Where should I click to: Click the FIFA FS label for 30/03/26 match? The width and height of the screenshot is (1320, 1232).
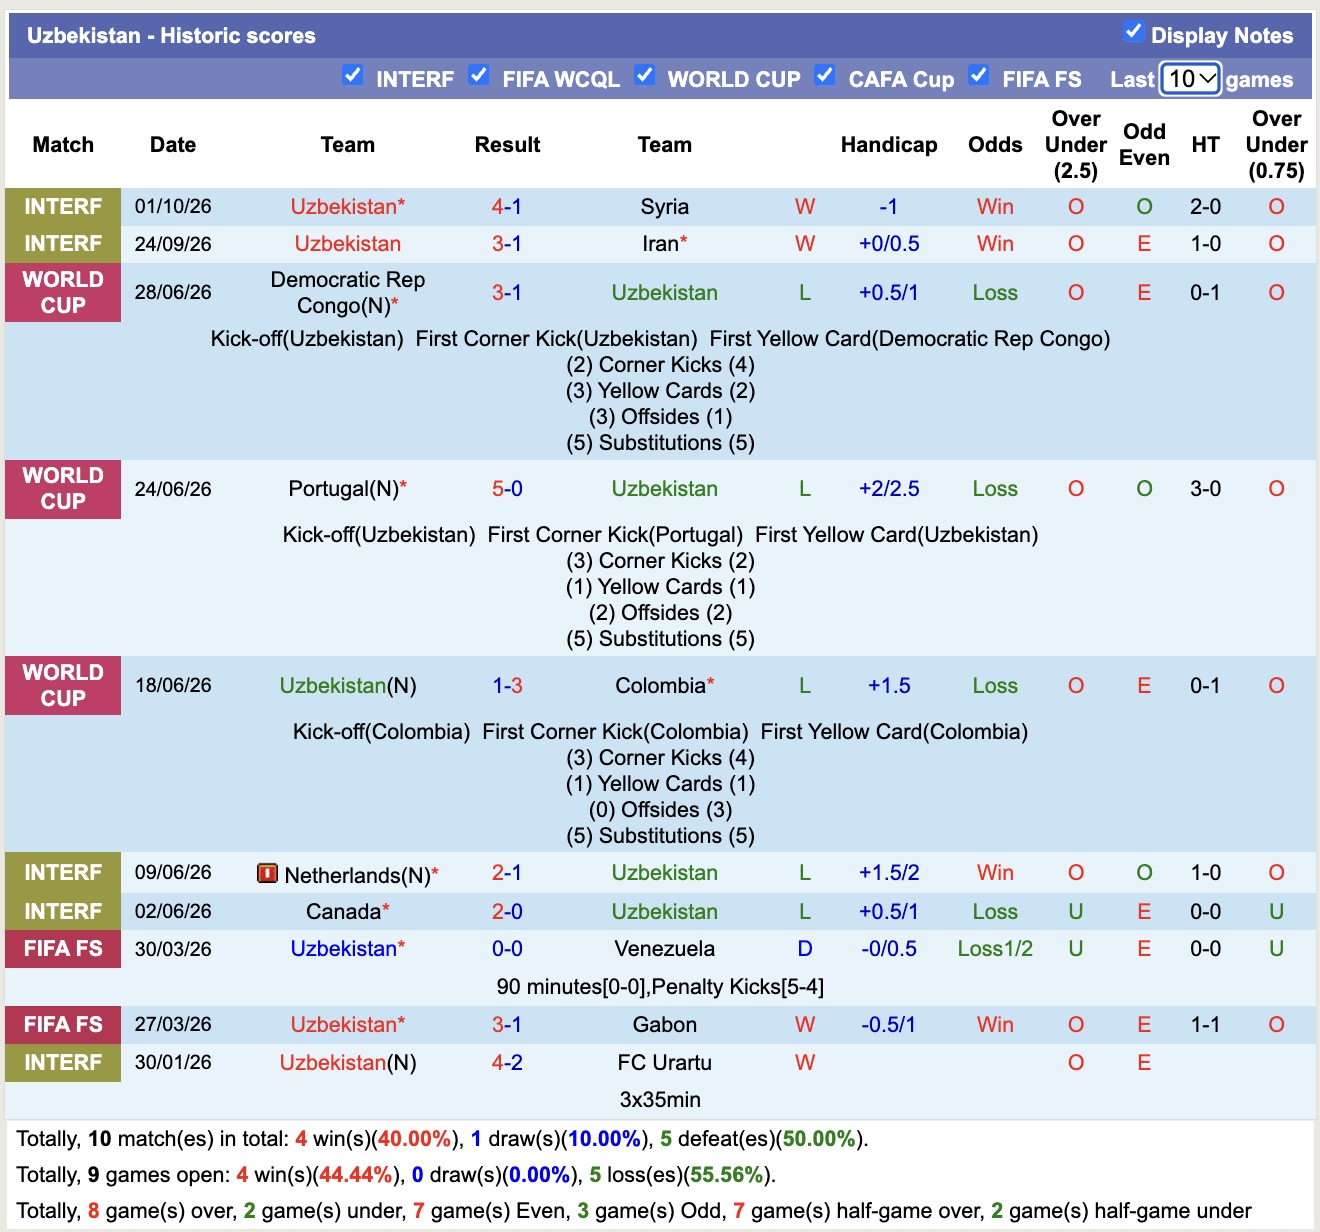tap(63, 949)
